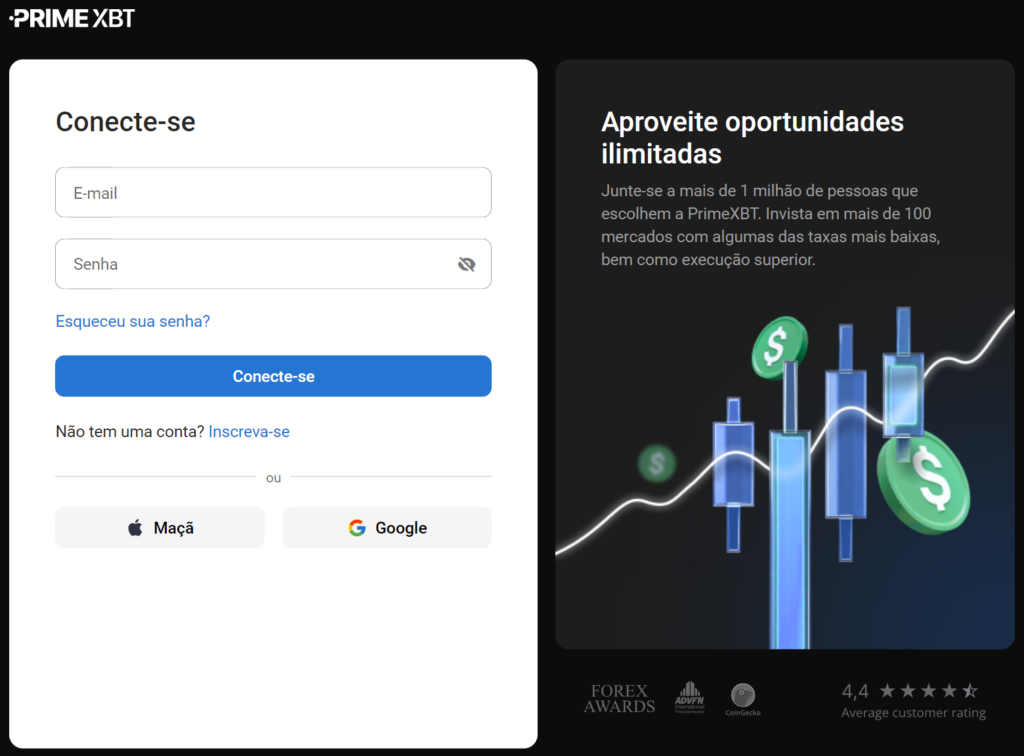Viewport: 1024px width, 756px height.
Task: Select Esqueceu sua senha? link
Action: (x=132, y=321)
